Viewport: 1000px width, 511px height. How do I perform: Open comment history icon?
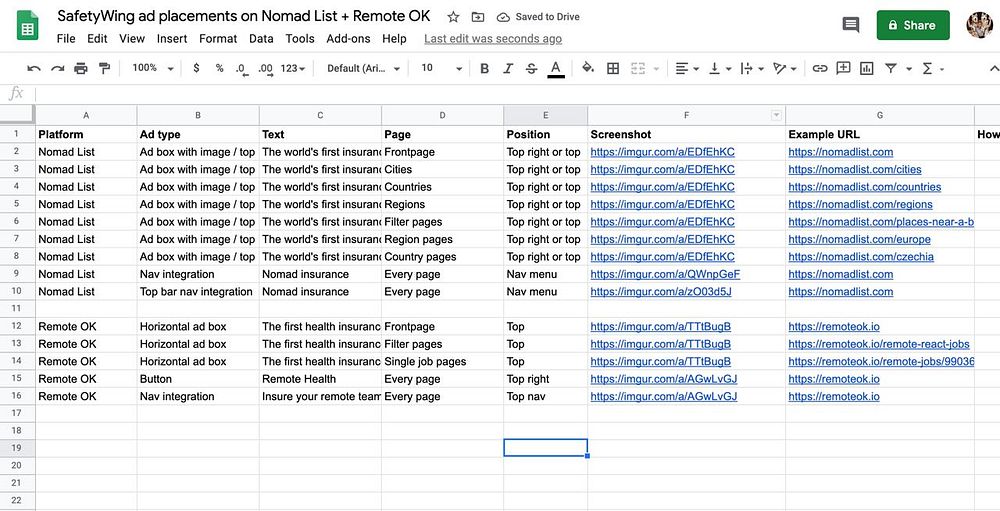(851, 25)
